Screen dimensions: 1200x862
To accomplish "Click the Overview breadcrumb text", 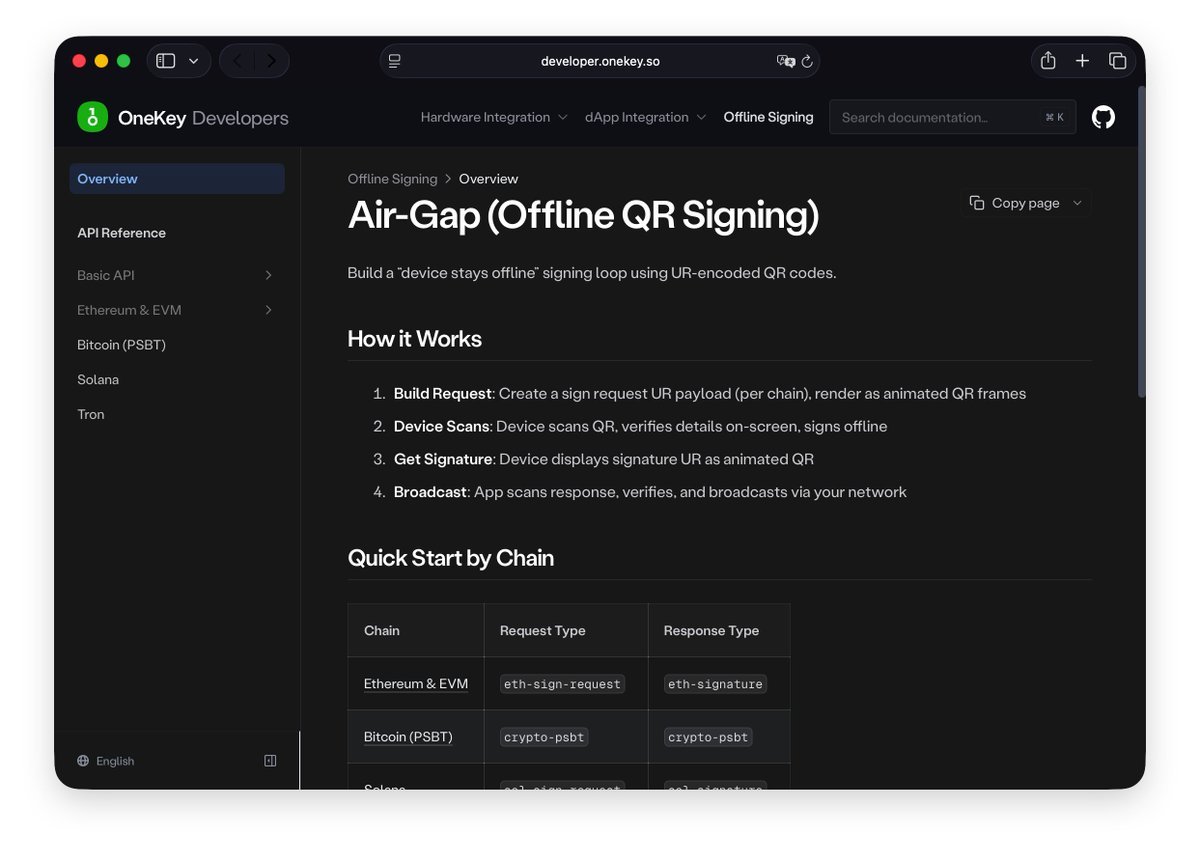I will coord(489,179).
